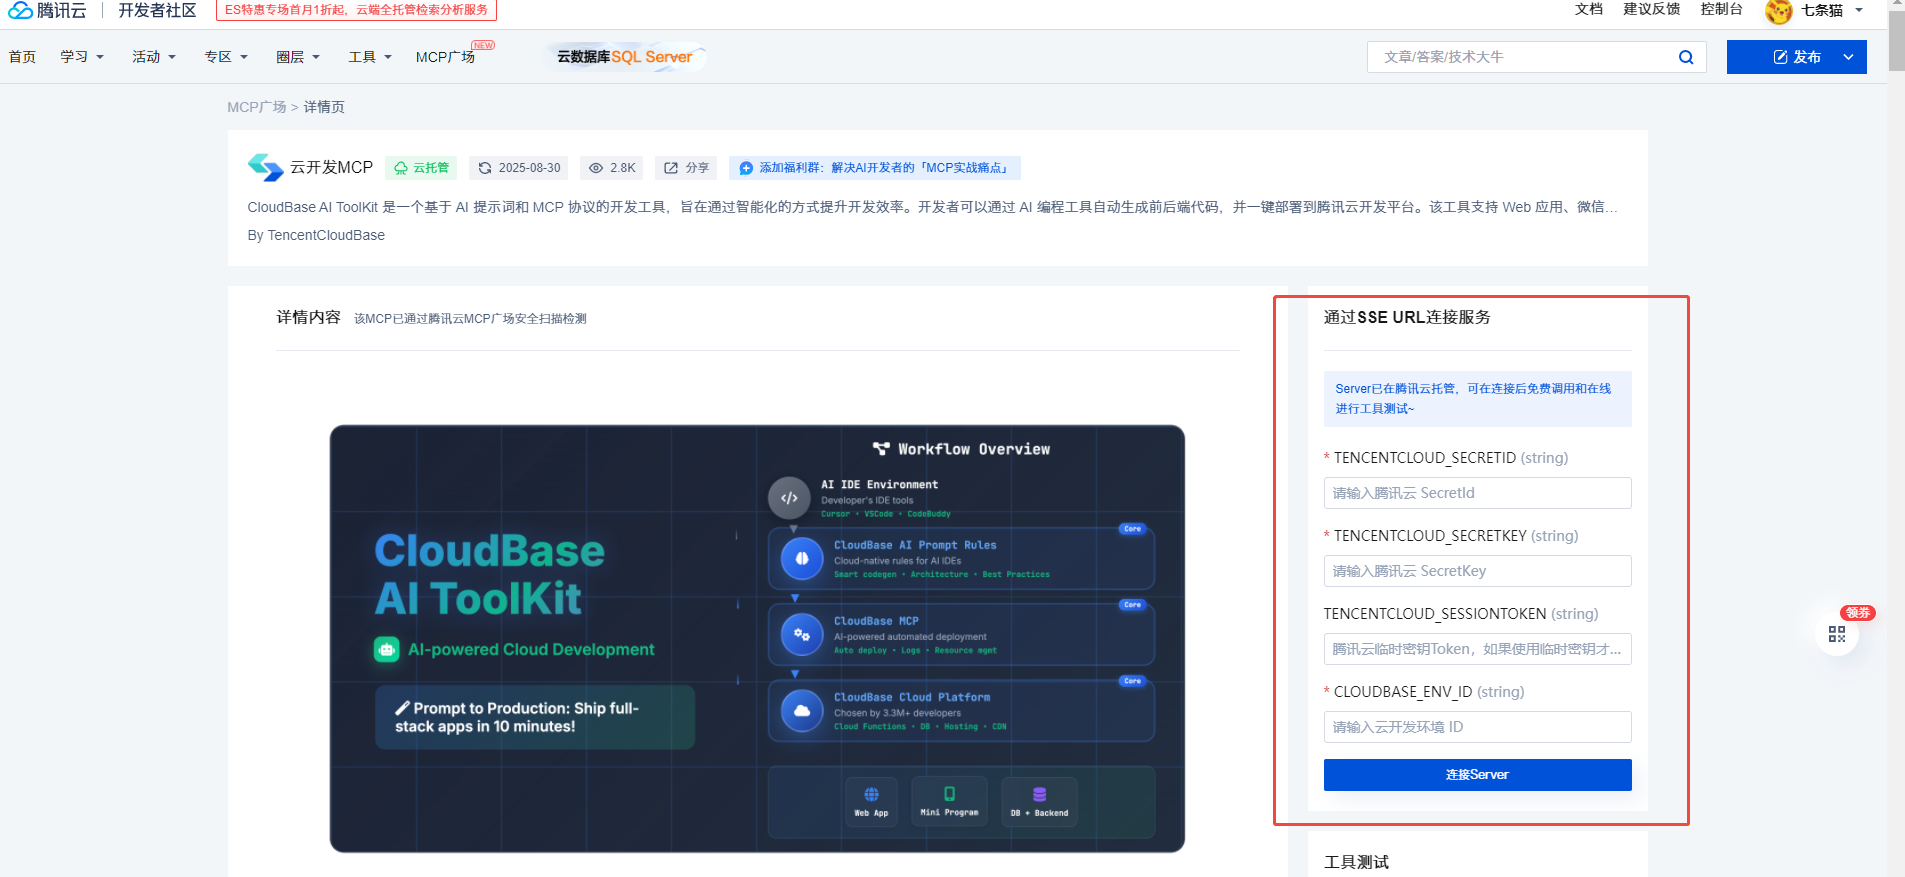Image resolution: width=1905 pixels, height=877 pixels.
Task: Click the 云托管 tag
Action: pyautogui.click(x=421, y=168)
